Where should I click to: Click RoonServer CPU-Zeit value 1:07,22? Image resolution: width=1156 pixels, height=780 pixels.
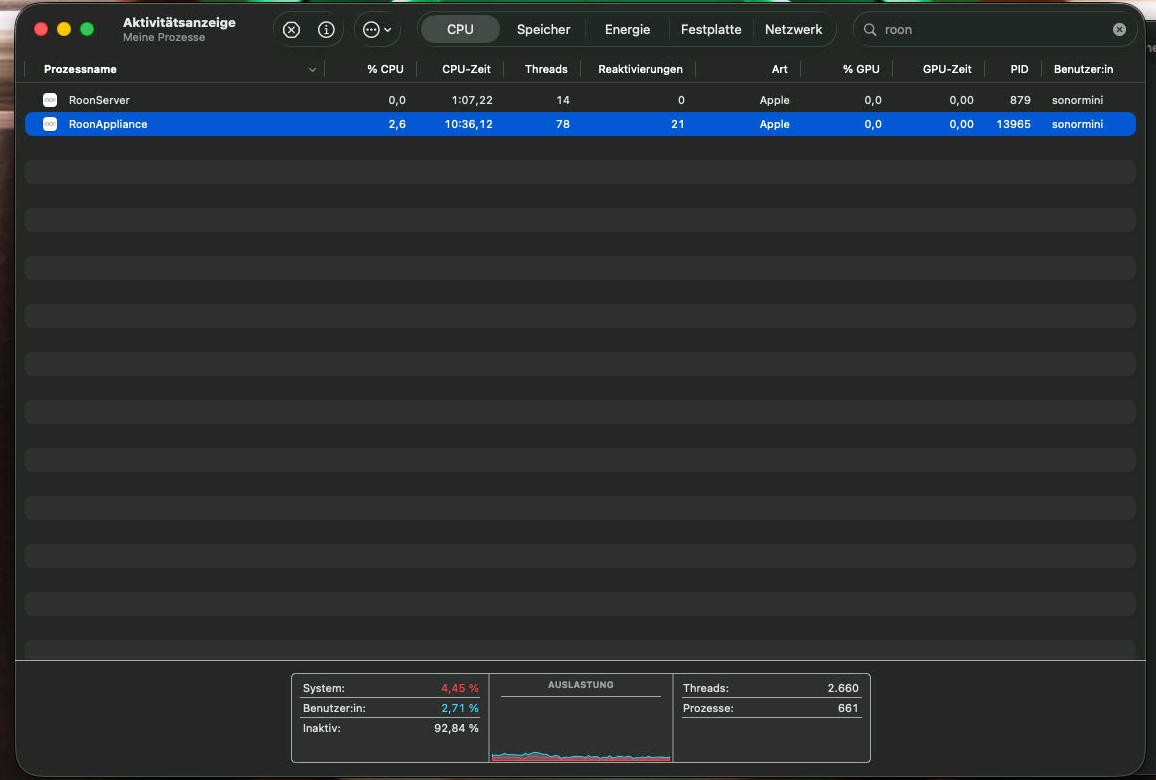[x=472, y=100]
